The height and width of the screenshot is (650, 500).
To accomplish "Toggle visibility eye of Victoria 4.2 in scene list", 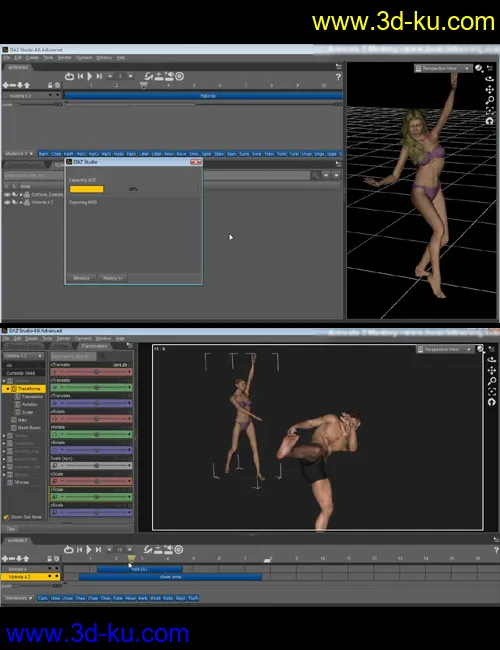I will (x=7, y=202).
